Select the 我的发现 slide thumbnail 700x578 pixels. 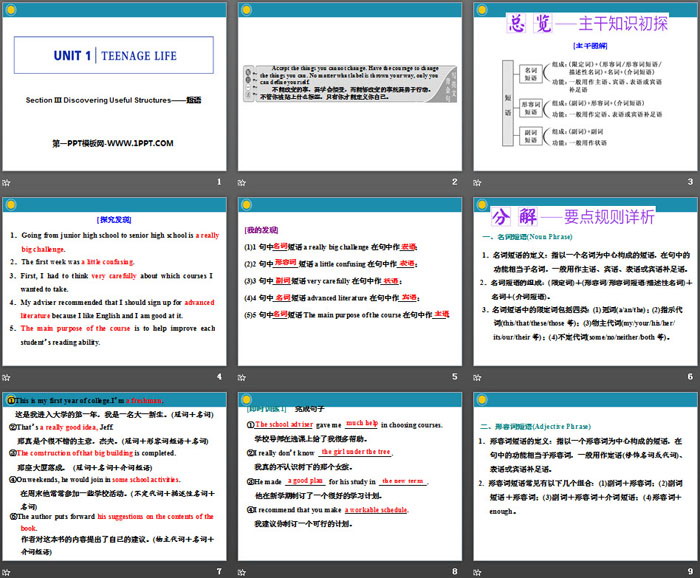coord(349,282)
